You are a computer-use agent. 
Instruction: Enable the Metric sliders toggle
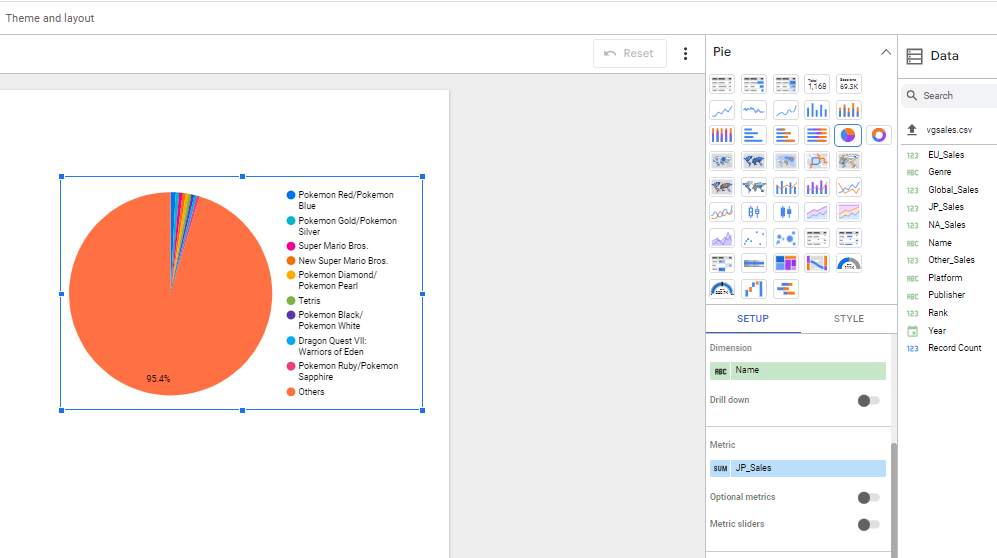point(868,524)
